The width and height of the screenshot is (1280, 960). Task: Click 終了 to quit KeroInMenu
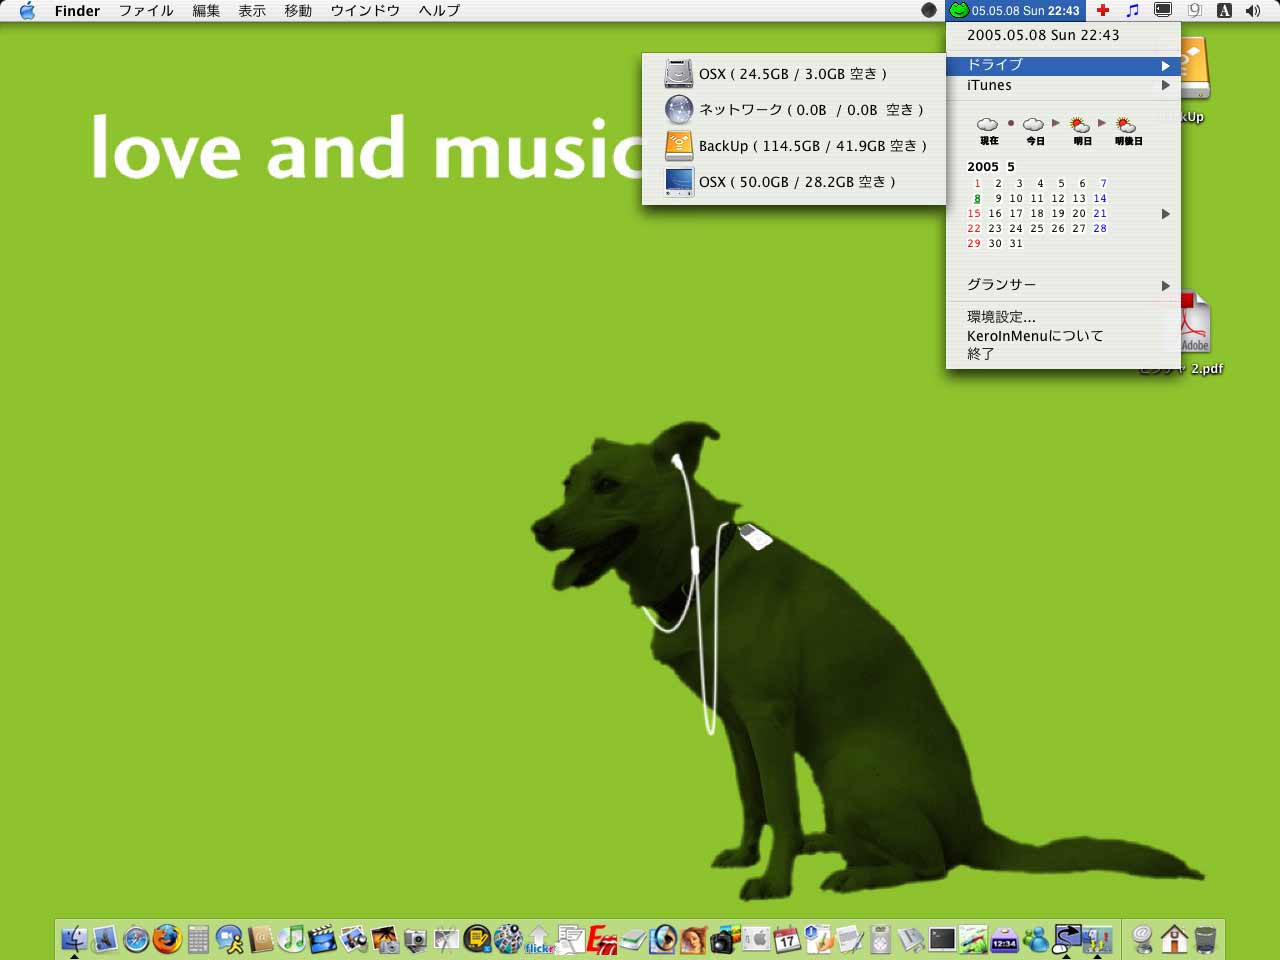pos(981,354)
